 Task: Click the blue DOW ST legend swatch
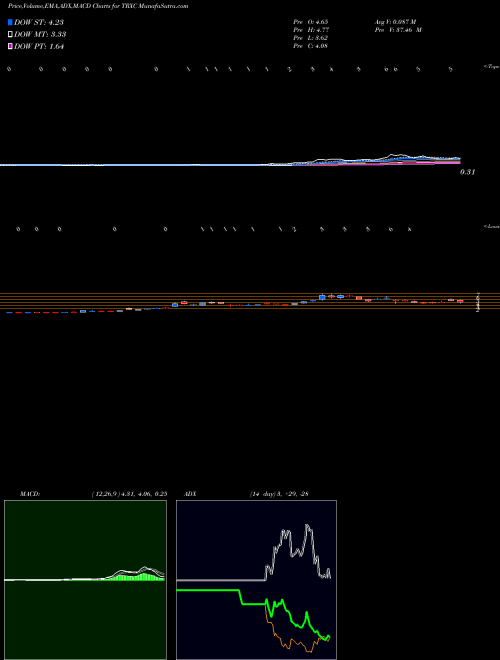pyautogui.click(x=10, y=22)
